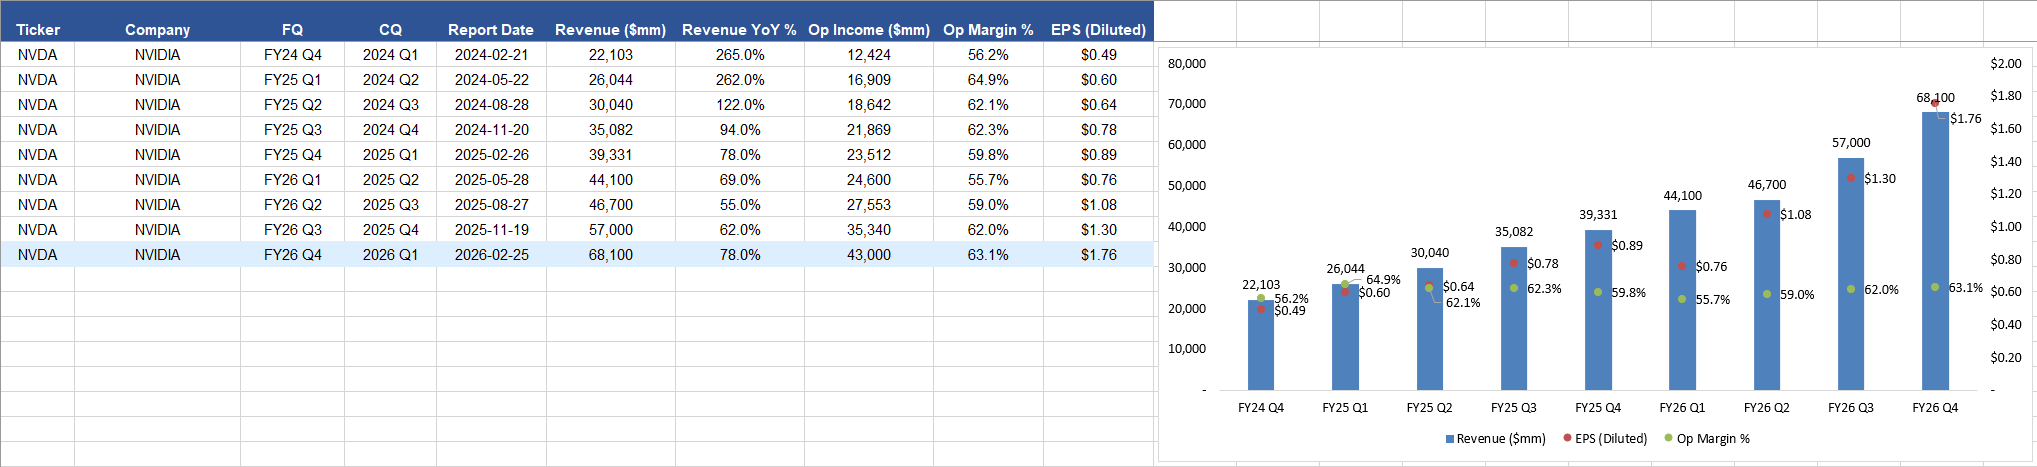Click op margin cell 55.7% in table
This screenshot has width=2037, height=467.
(989, 180)
